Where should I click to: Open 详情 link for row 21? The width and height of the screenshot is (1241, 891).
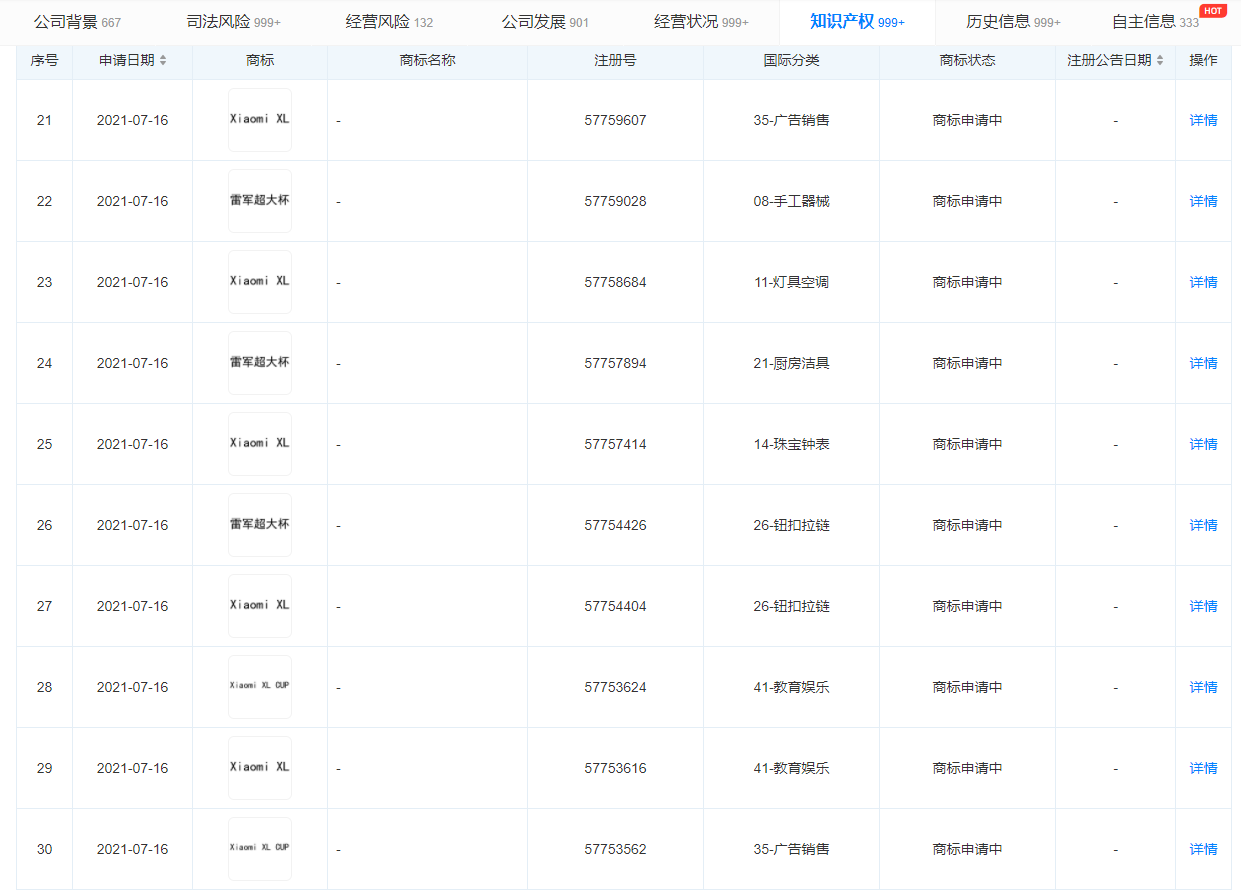coord(1203,120)
